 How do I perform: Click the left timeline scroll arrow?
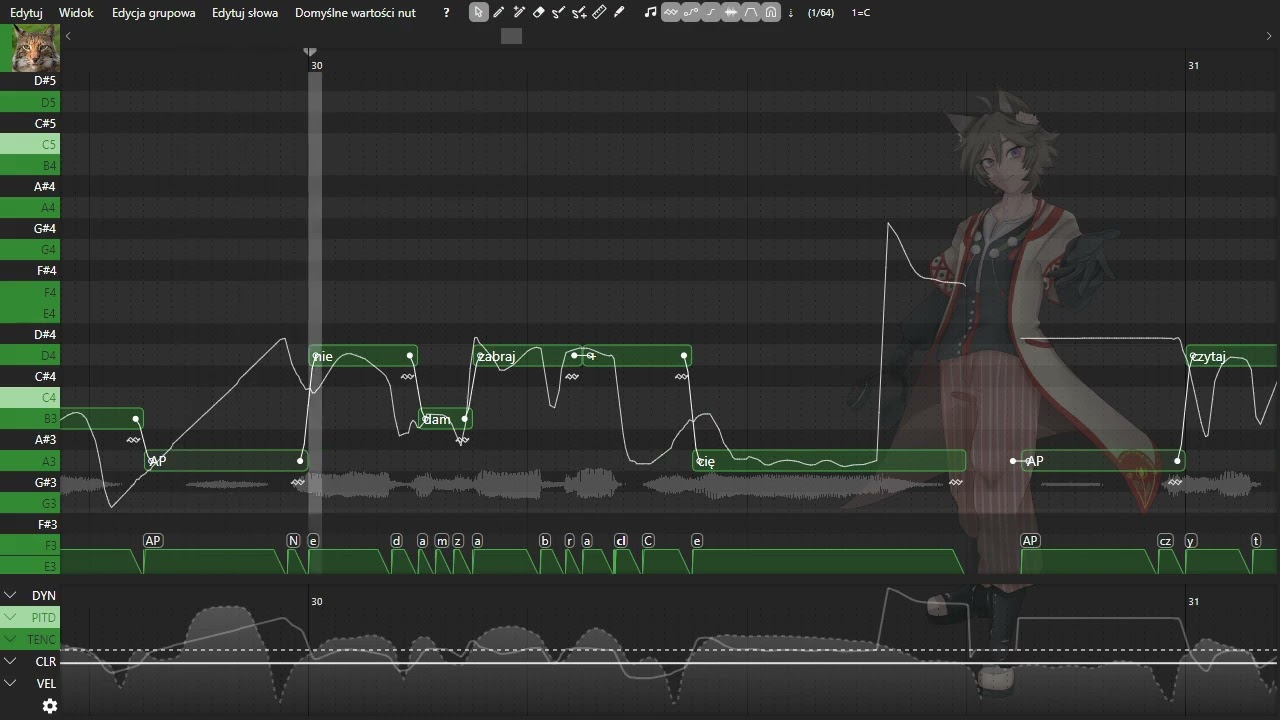[x=68, y=36]
